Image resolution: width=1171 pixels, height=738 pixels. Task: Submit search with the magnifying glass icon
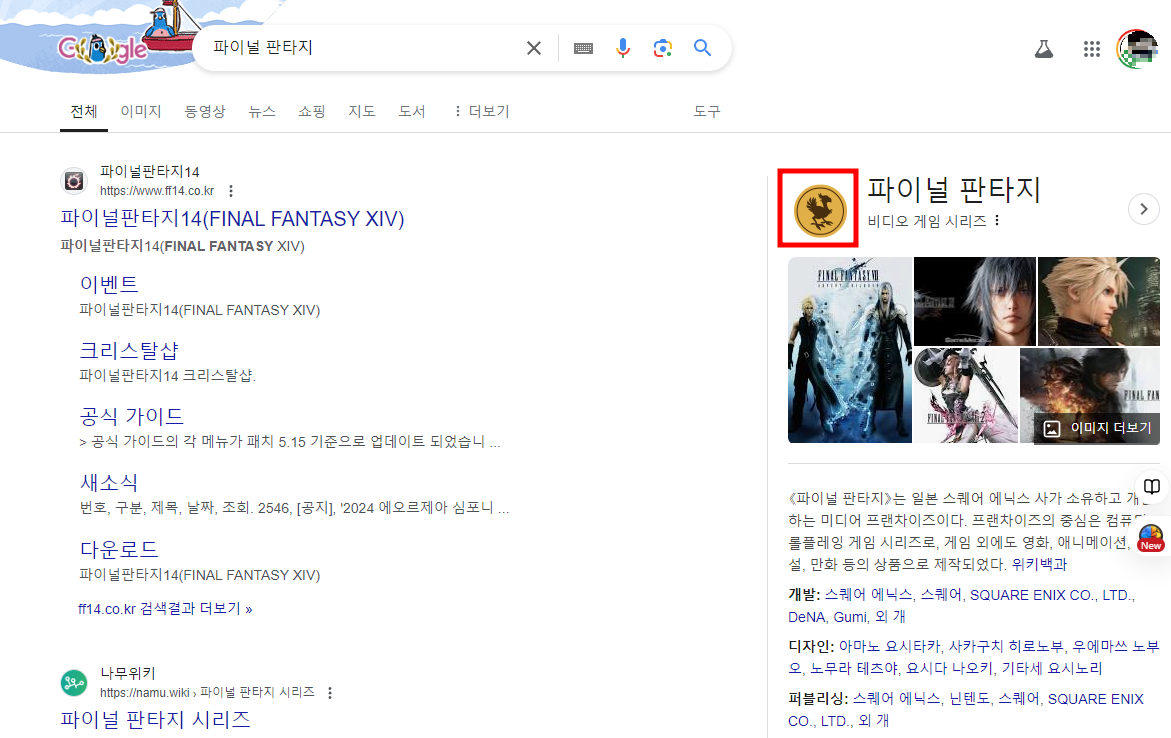click(x=702, y=49)
